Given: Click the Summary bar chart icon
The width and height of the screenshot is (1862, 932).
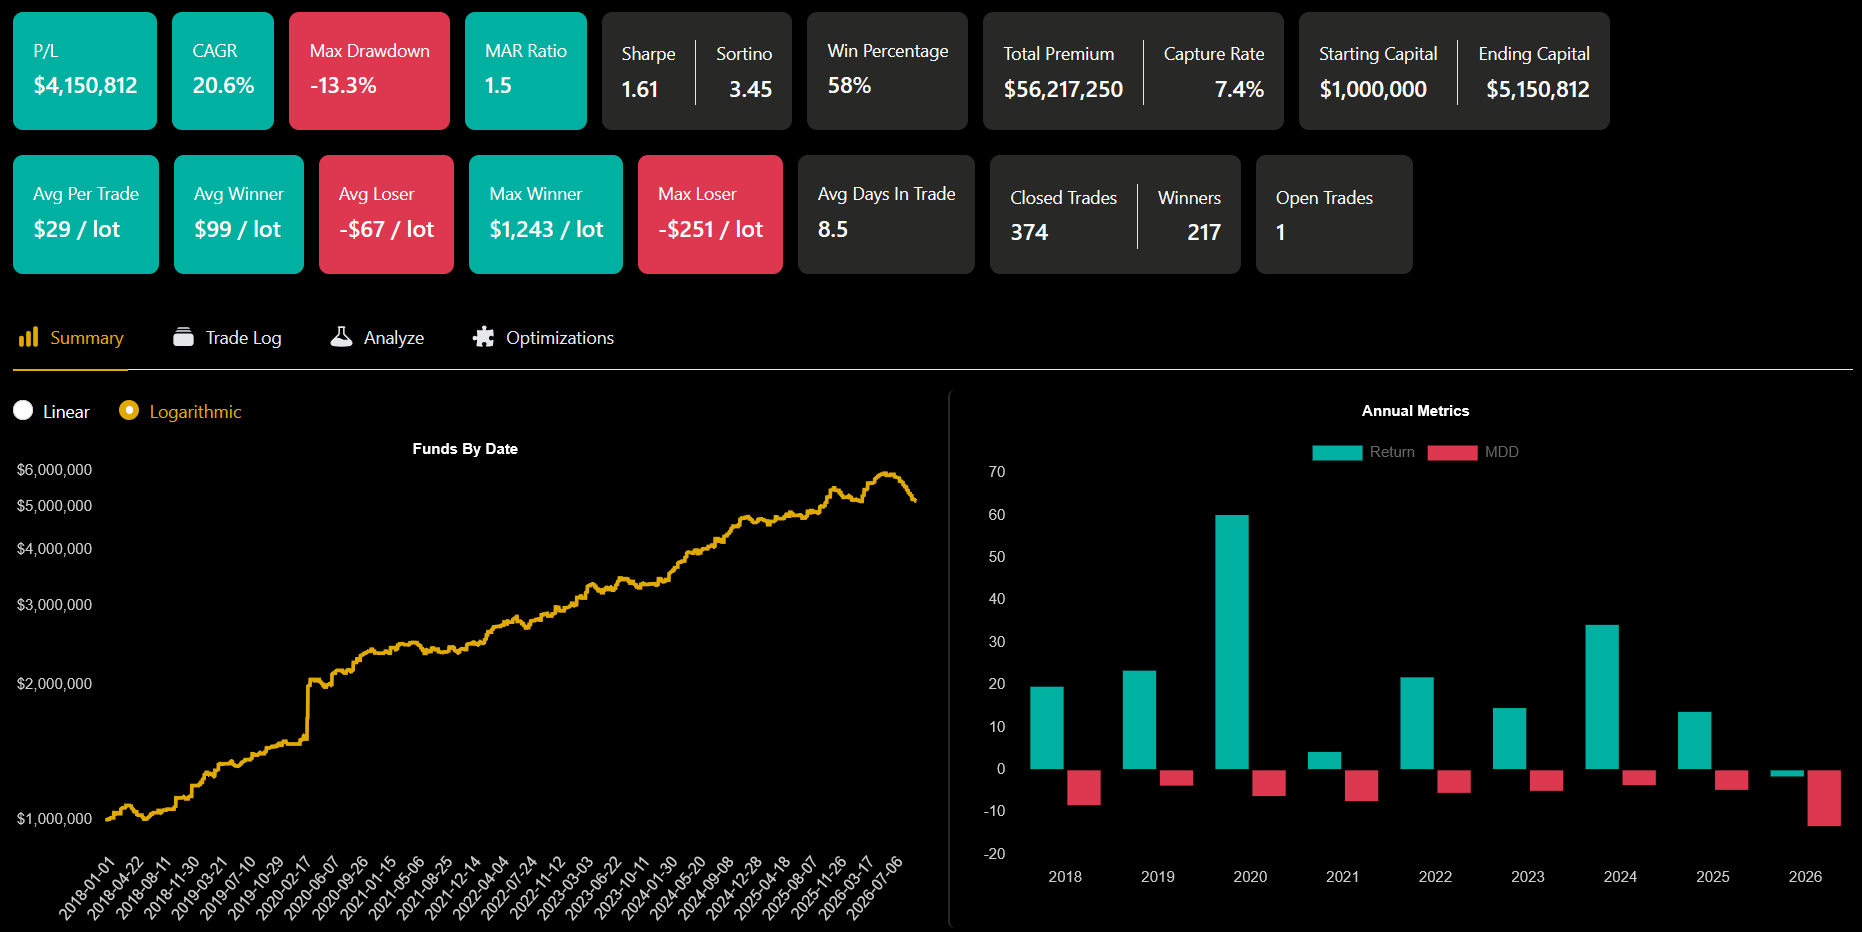Looking at the screenshot, I should point(28,337).
